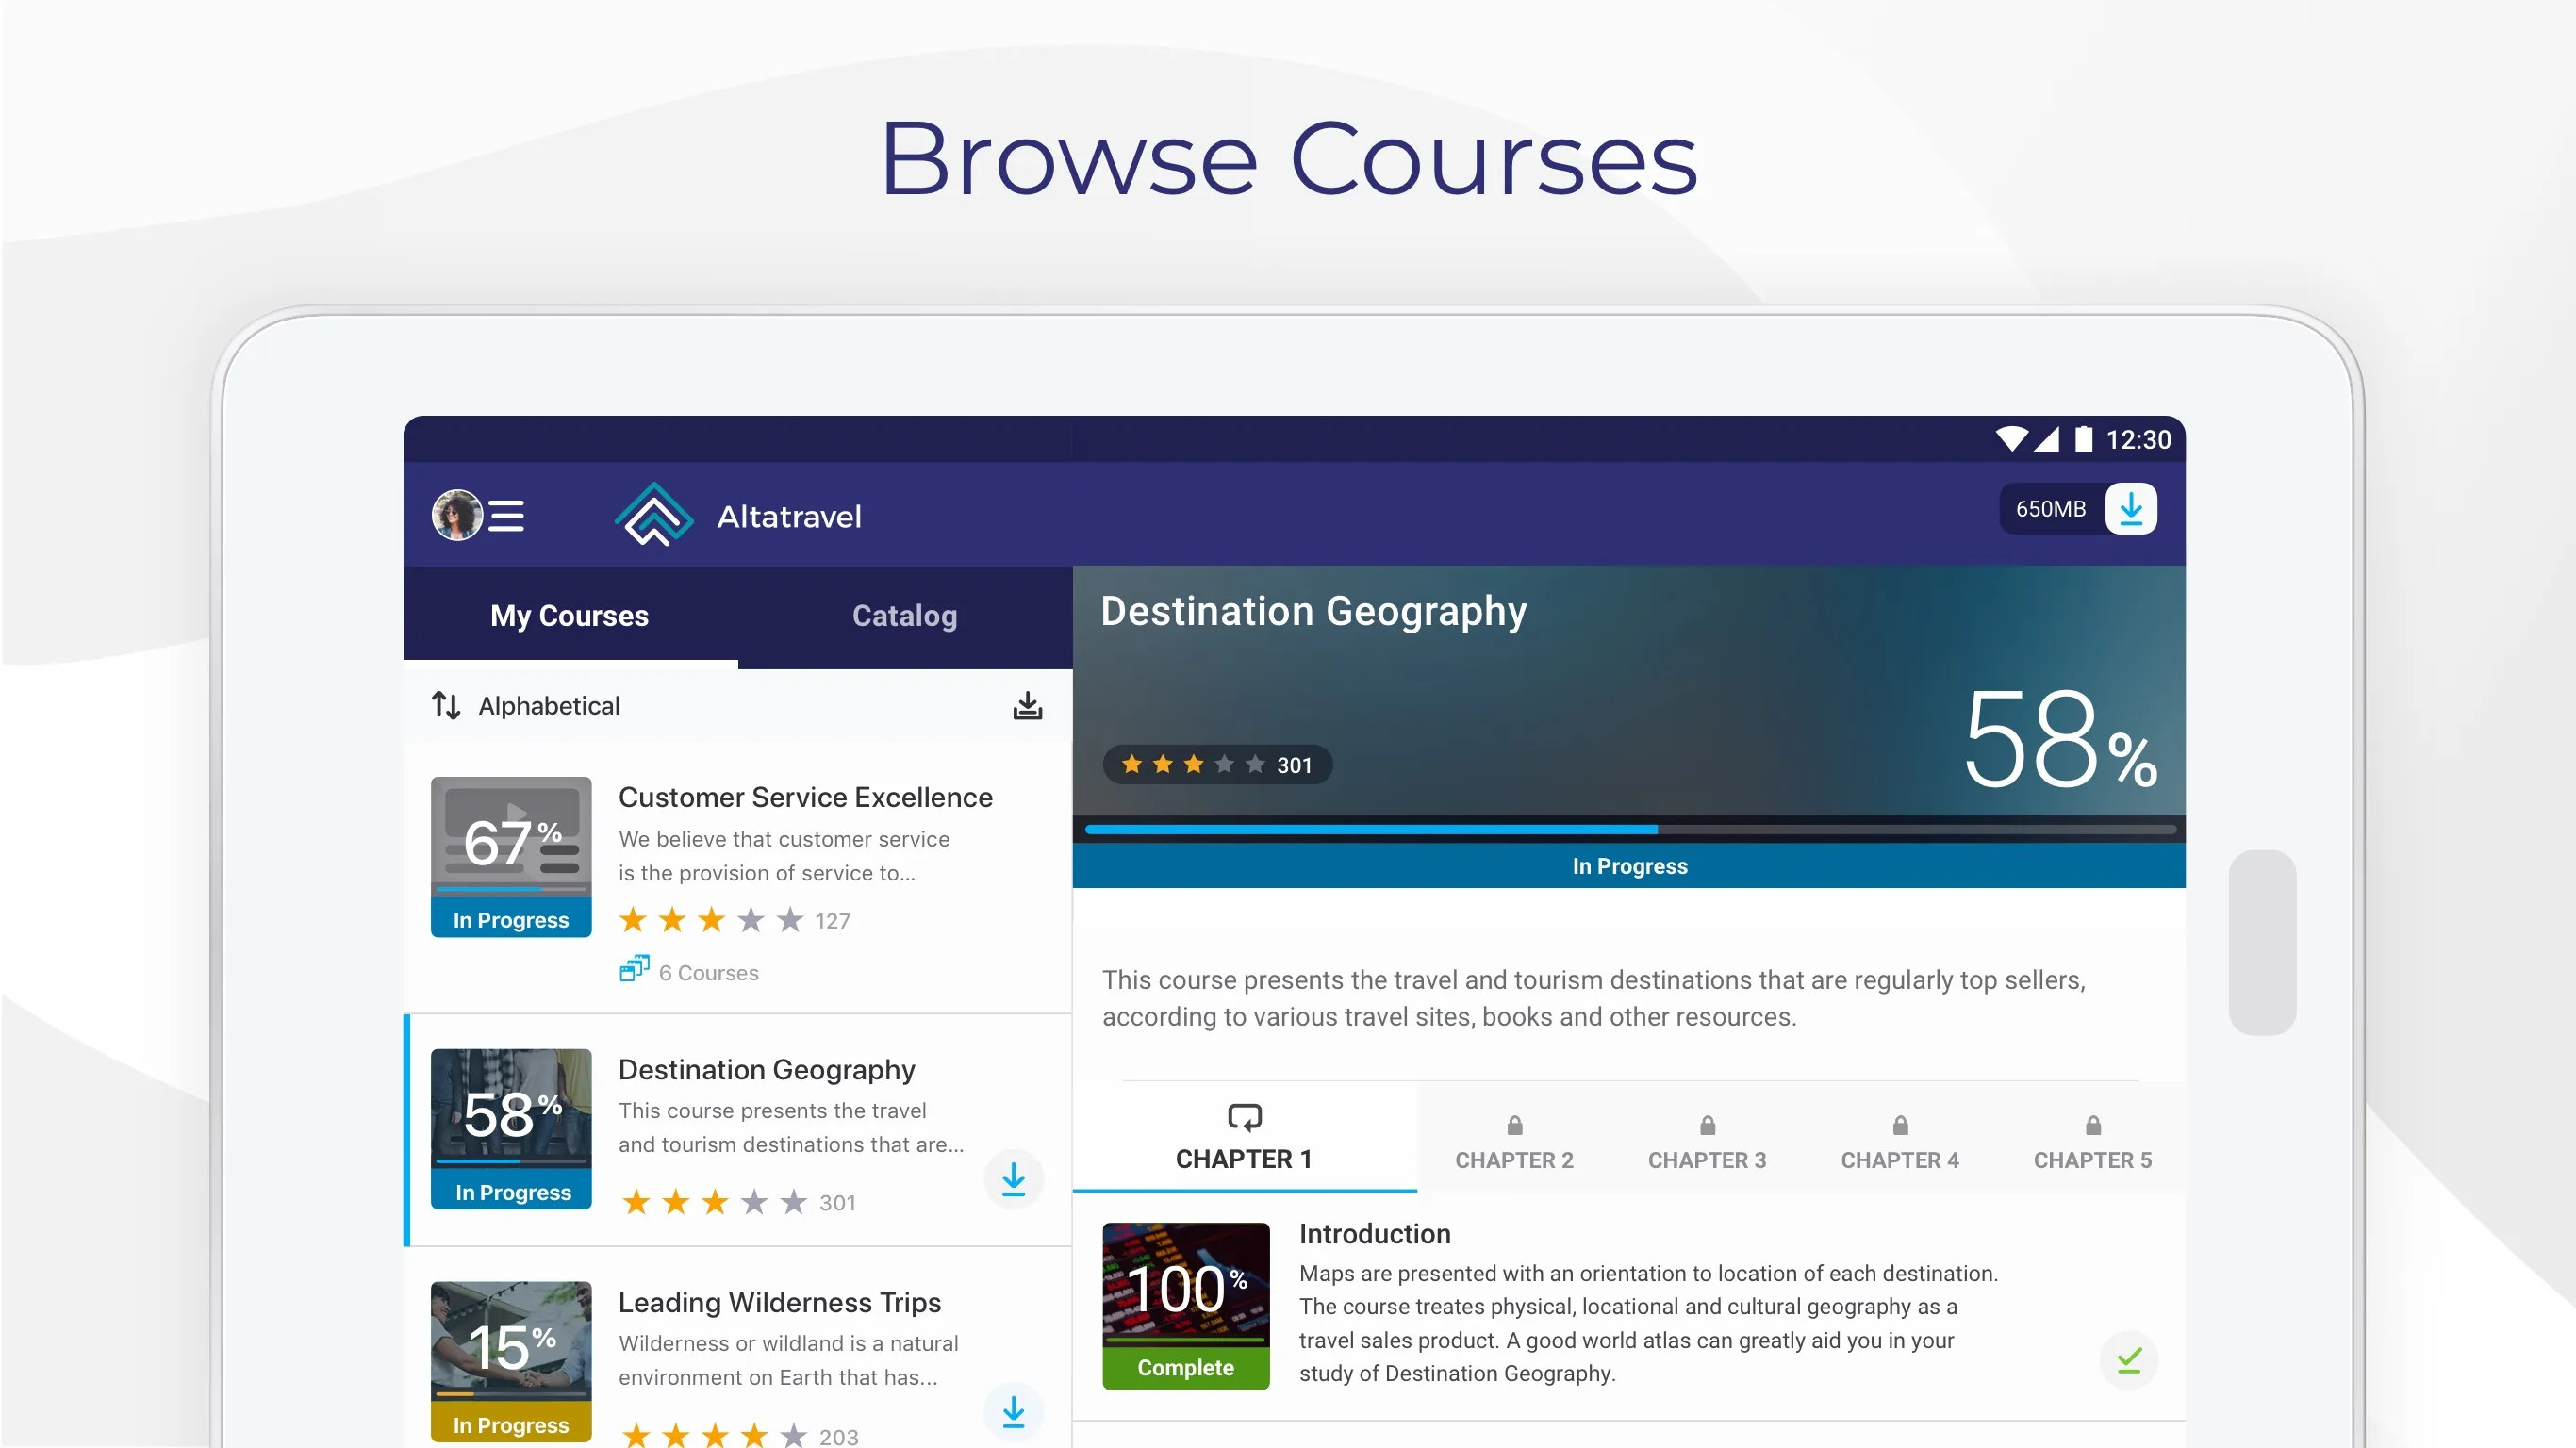Image resolution: width=2576 pixels, height=1448 pixels.
Task: Click the user profile avatar icon
Action: click(454, 515)
